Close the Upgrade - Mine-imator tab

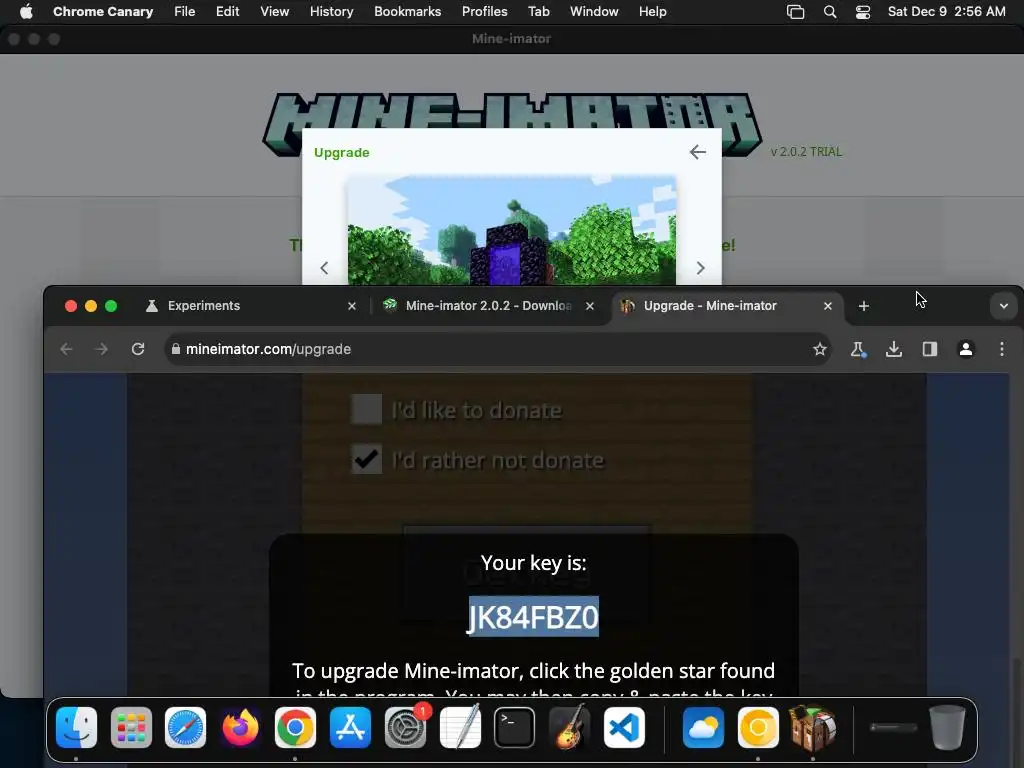click(x=827, y=306)
